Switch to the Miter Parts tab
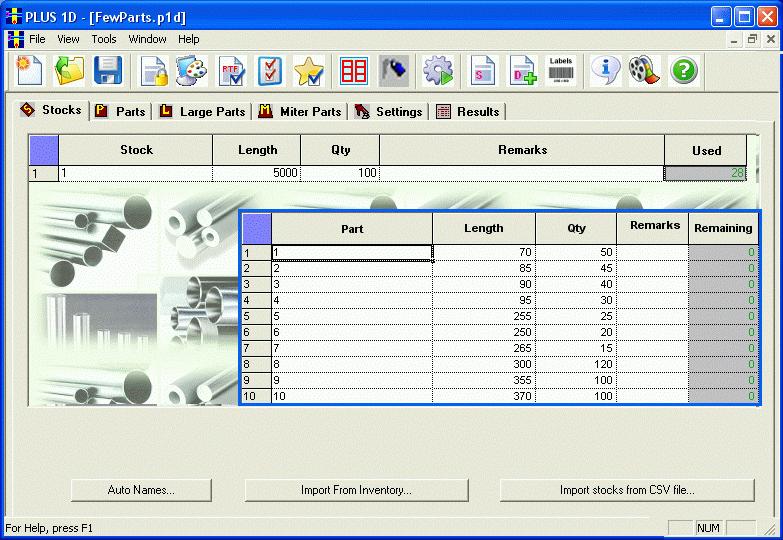This screenshot has height=540, width=783. coord(300,111)
